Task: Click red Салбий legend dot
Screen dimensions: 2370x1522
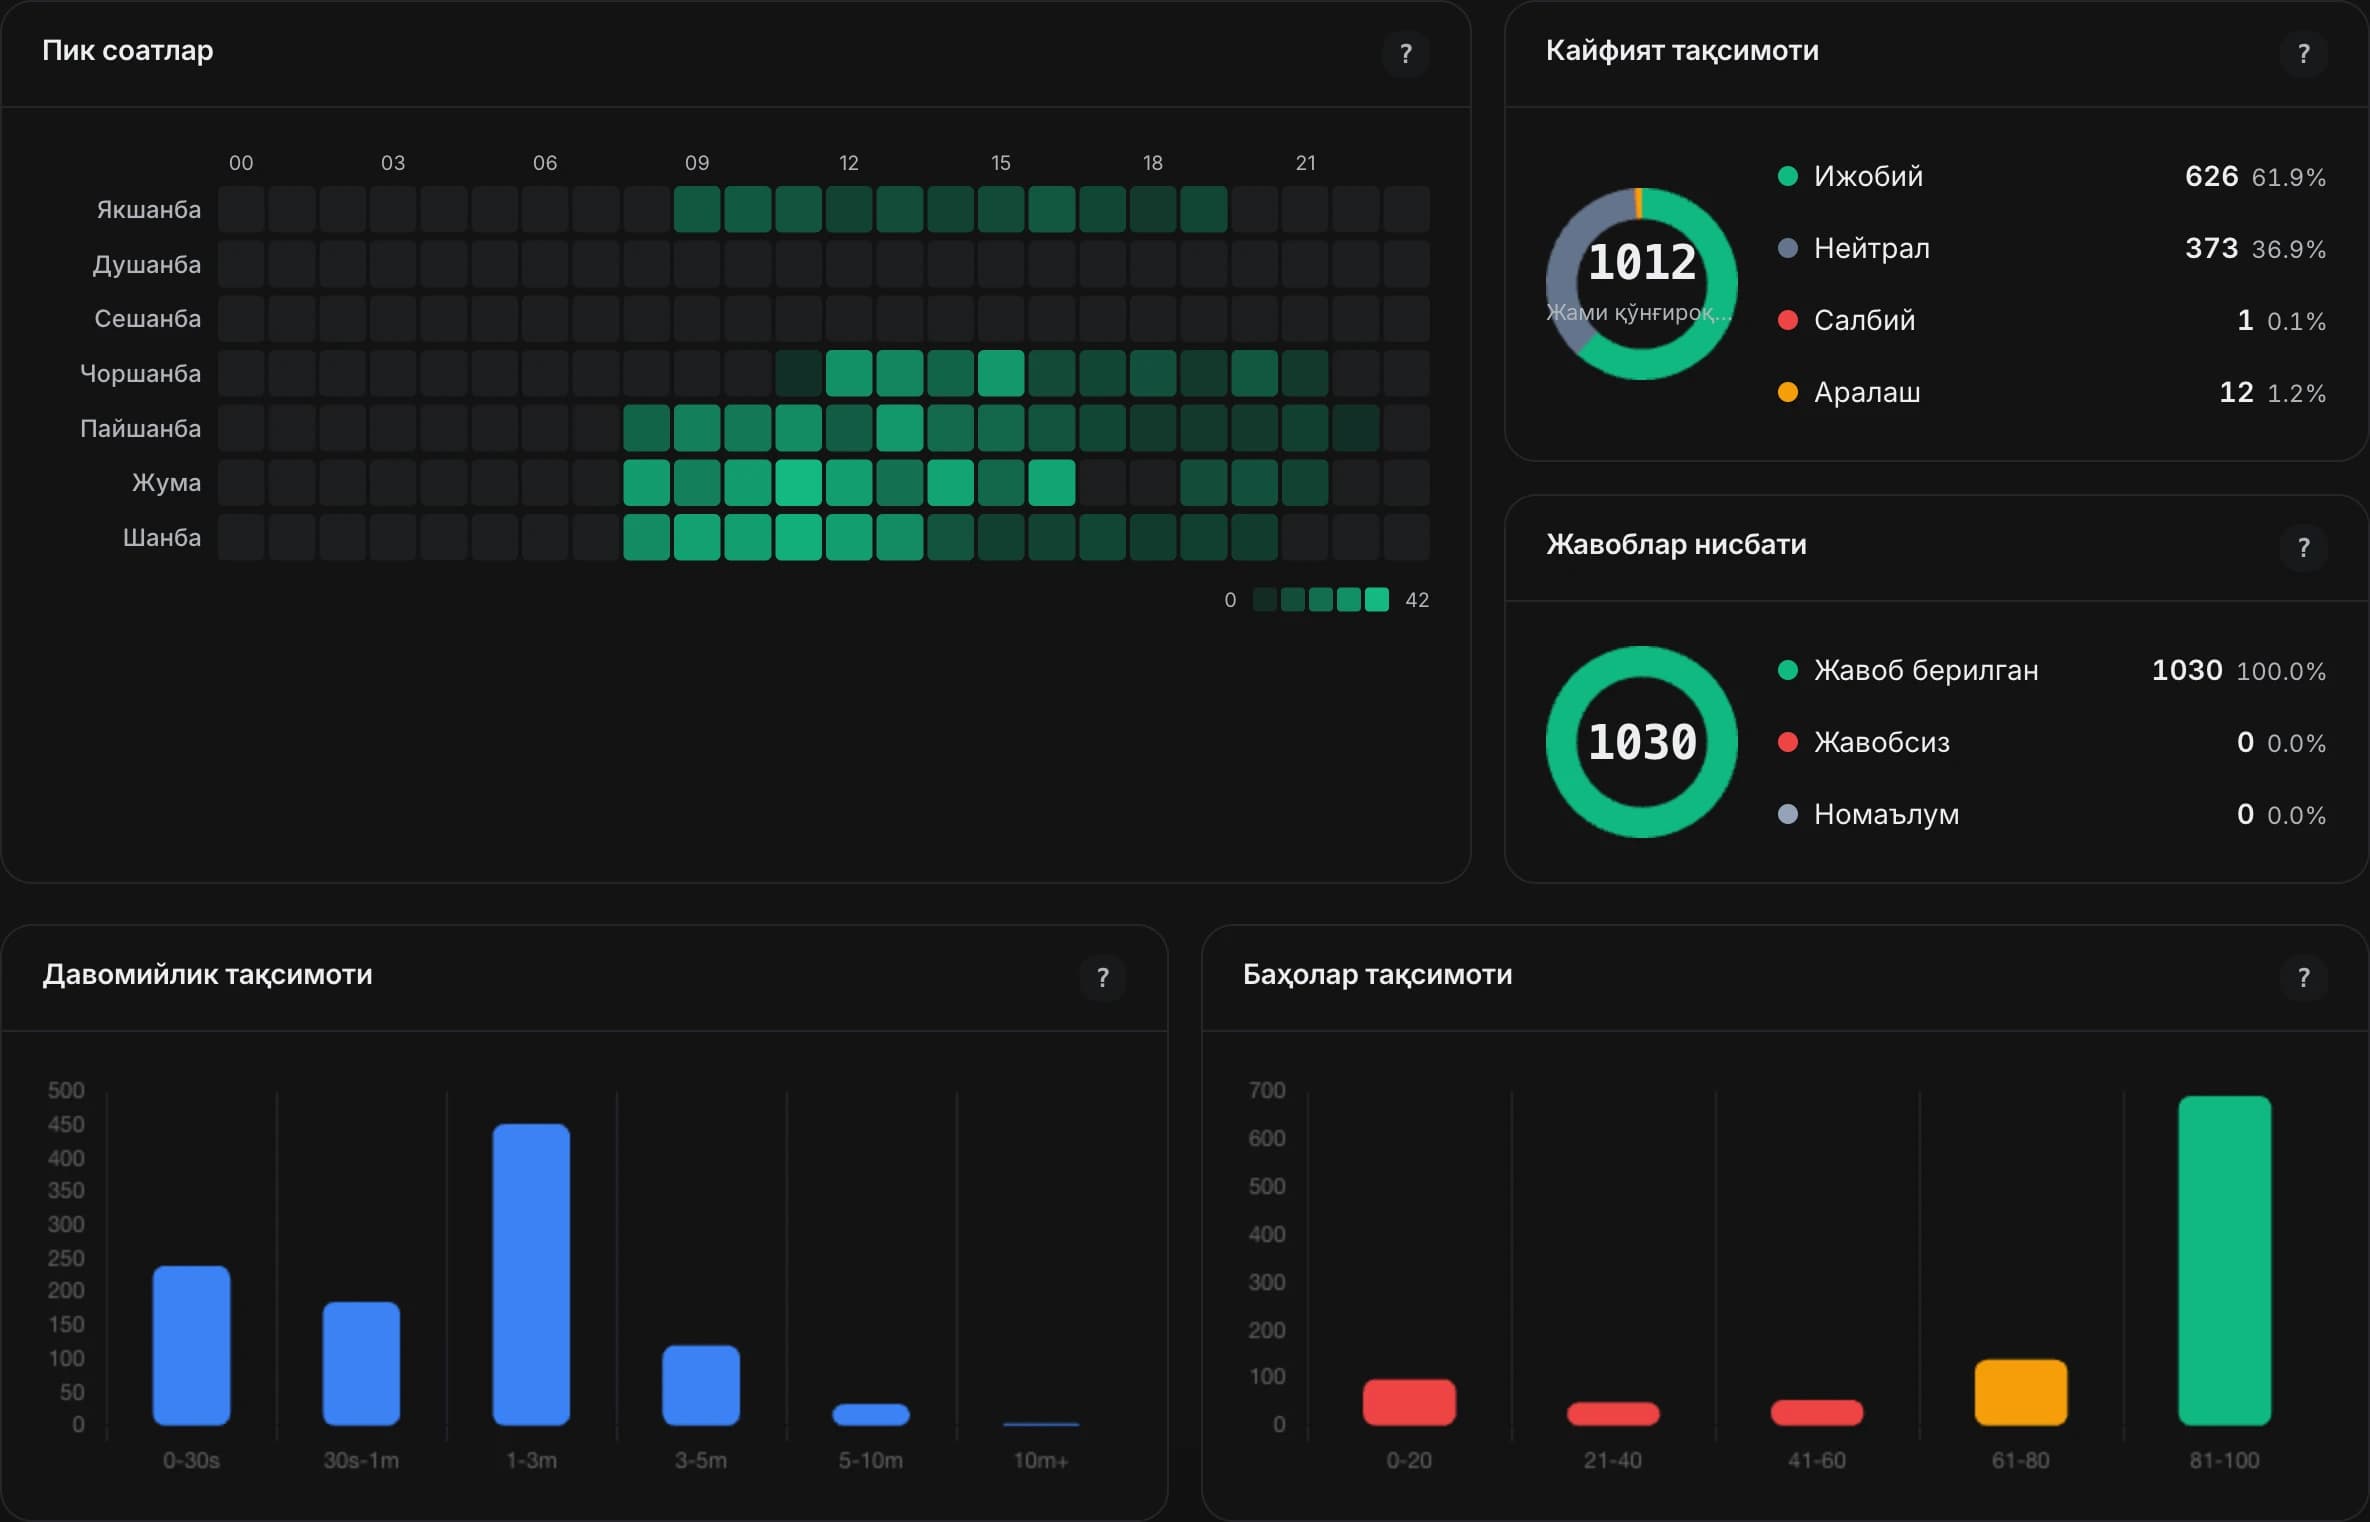Action: coord(1788,320)
